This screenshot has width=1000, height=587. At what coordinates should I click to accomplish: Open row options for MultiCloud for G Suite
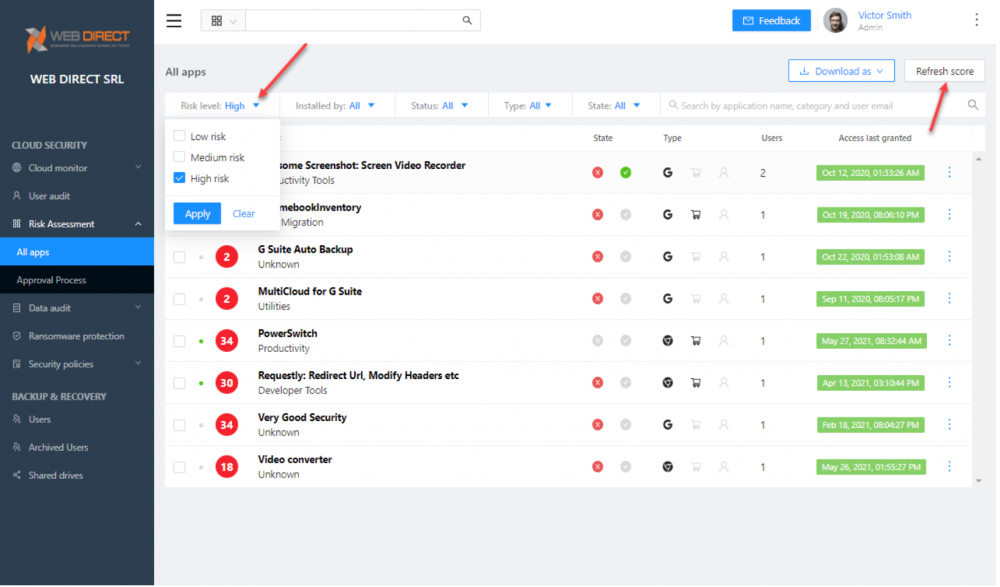pos(952,299)
